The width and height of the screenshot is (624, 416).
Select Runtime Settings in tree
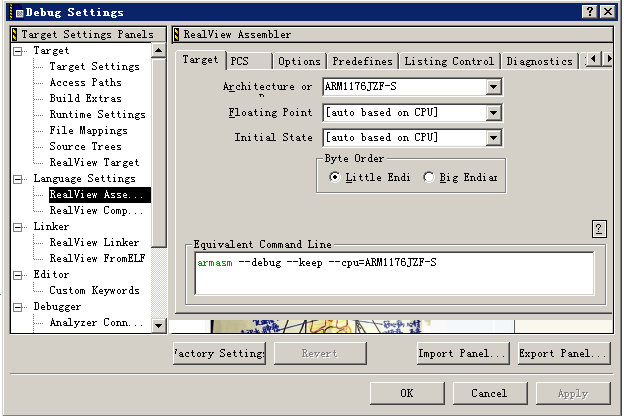point(98,115)
